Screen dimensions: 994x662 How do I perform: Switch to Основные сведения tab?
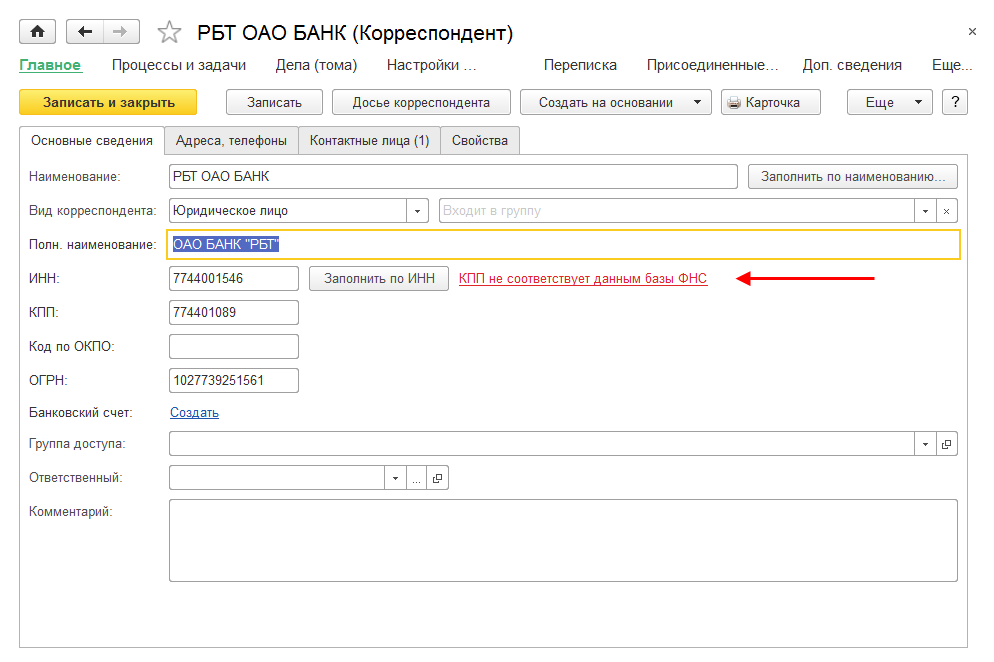click(x=92, y=141)
